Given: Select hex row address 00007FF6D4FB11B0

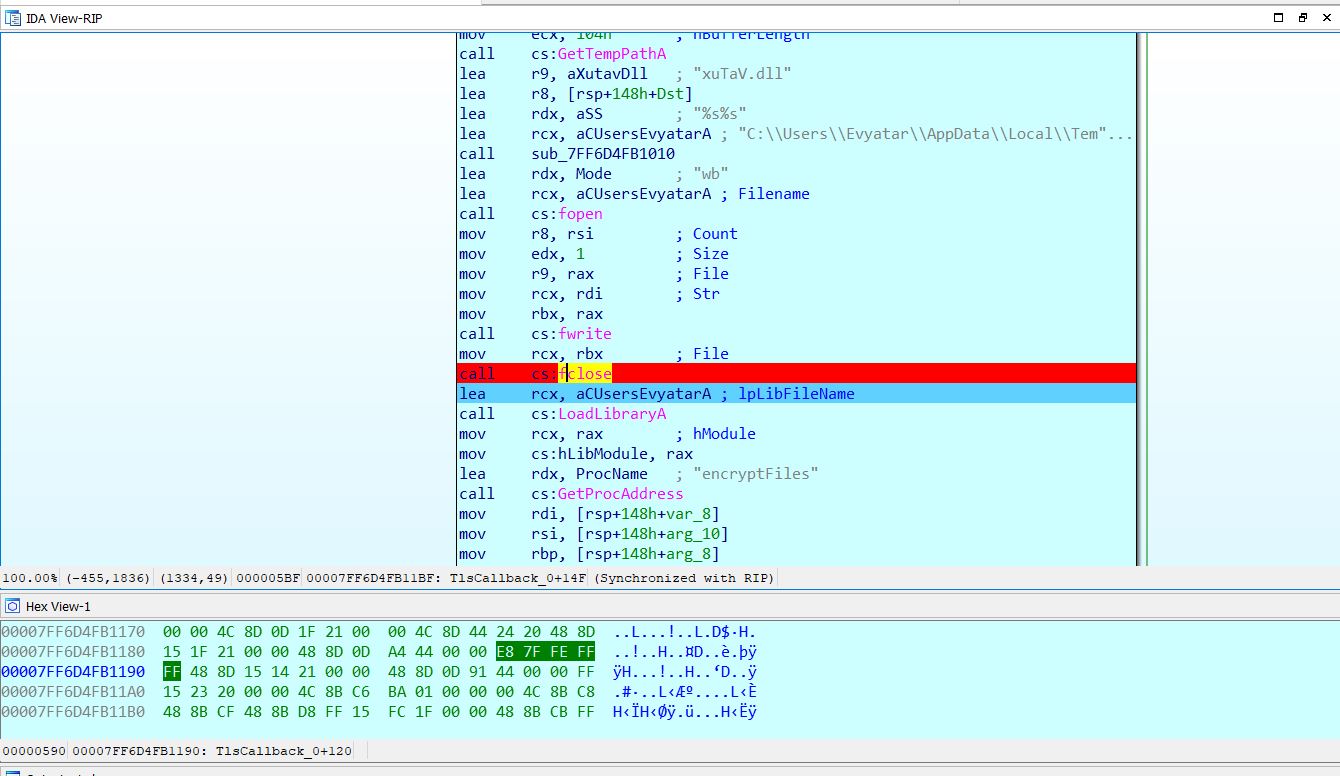Looking at the screenshot, I should [x=73, y=712].
